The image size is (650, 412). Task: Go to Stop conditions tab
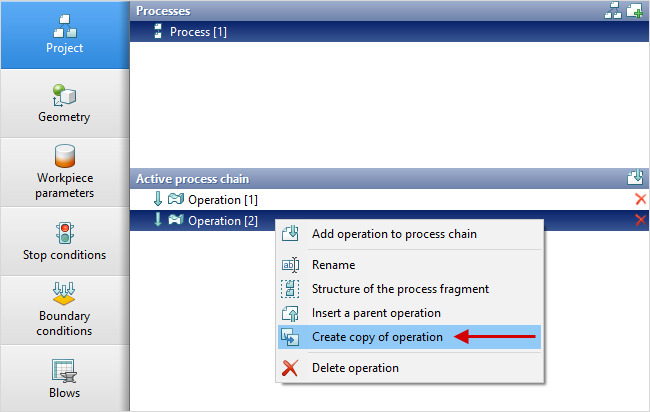tap(65, 241)
